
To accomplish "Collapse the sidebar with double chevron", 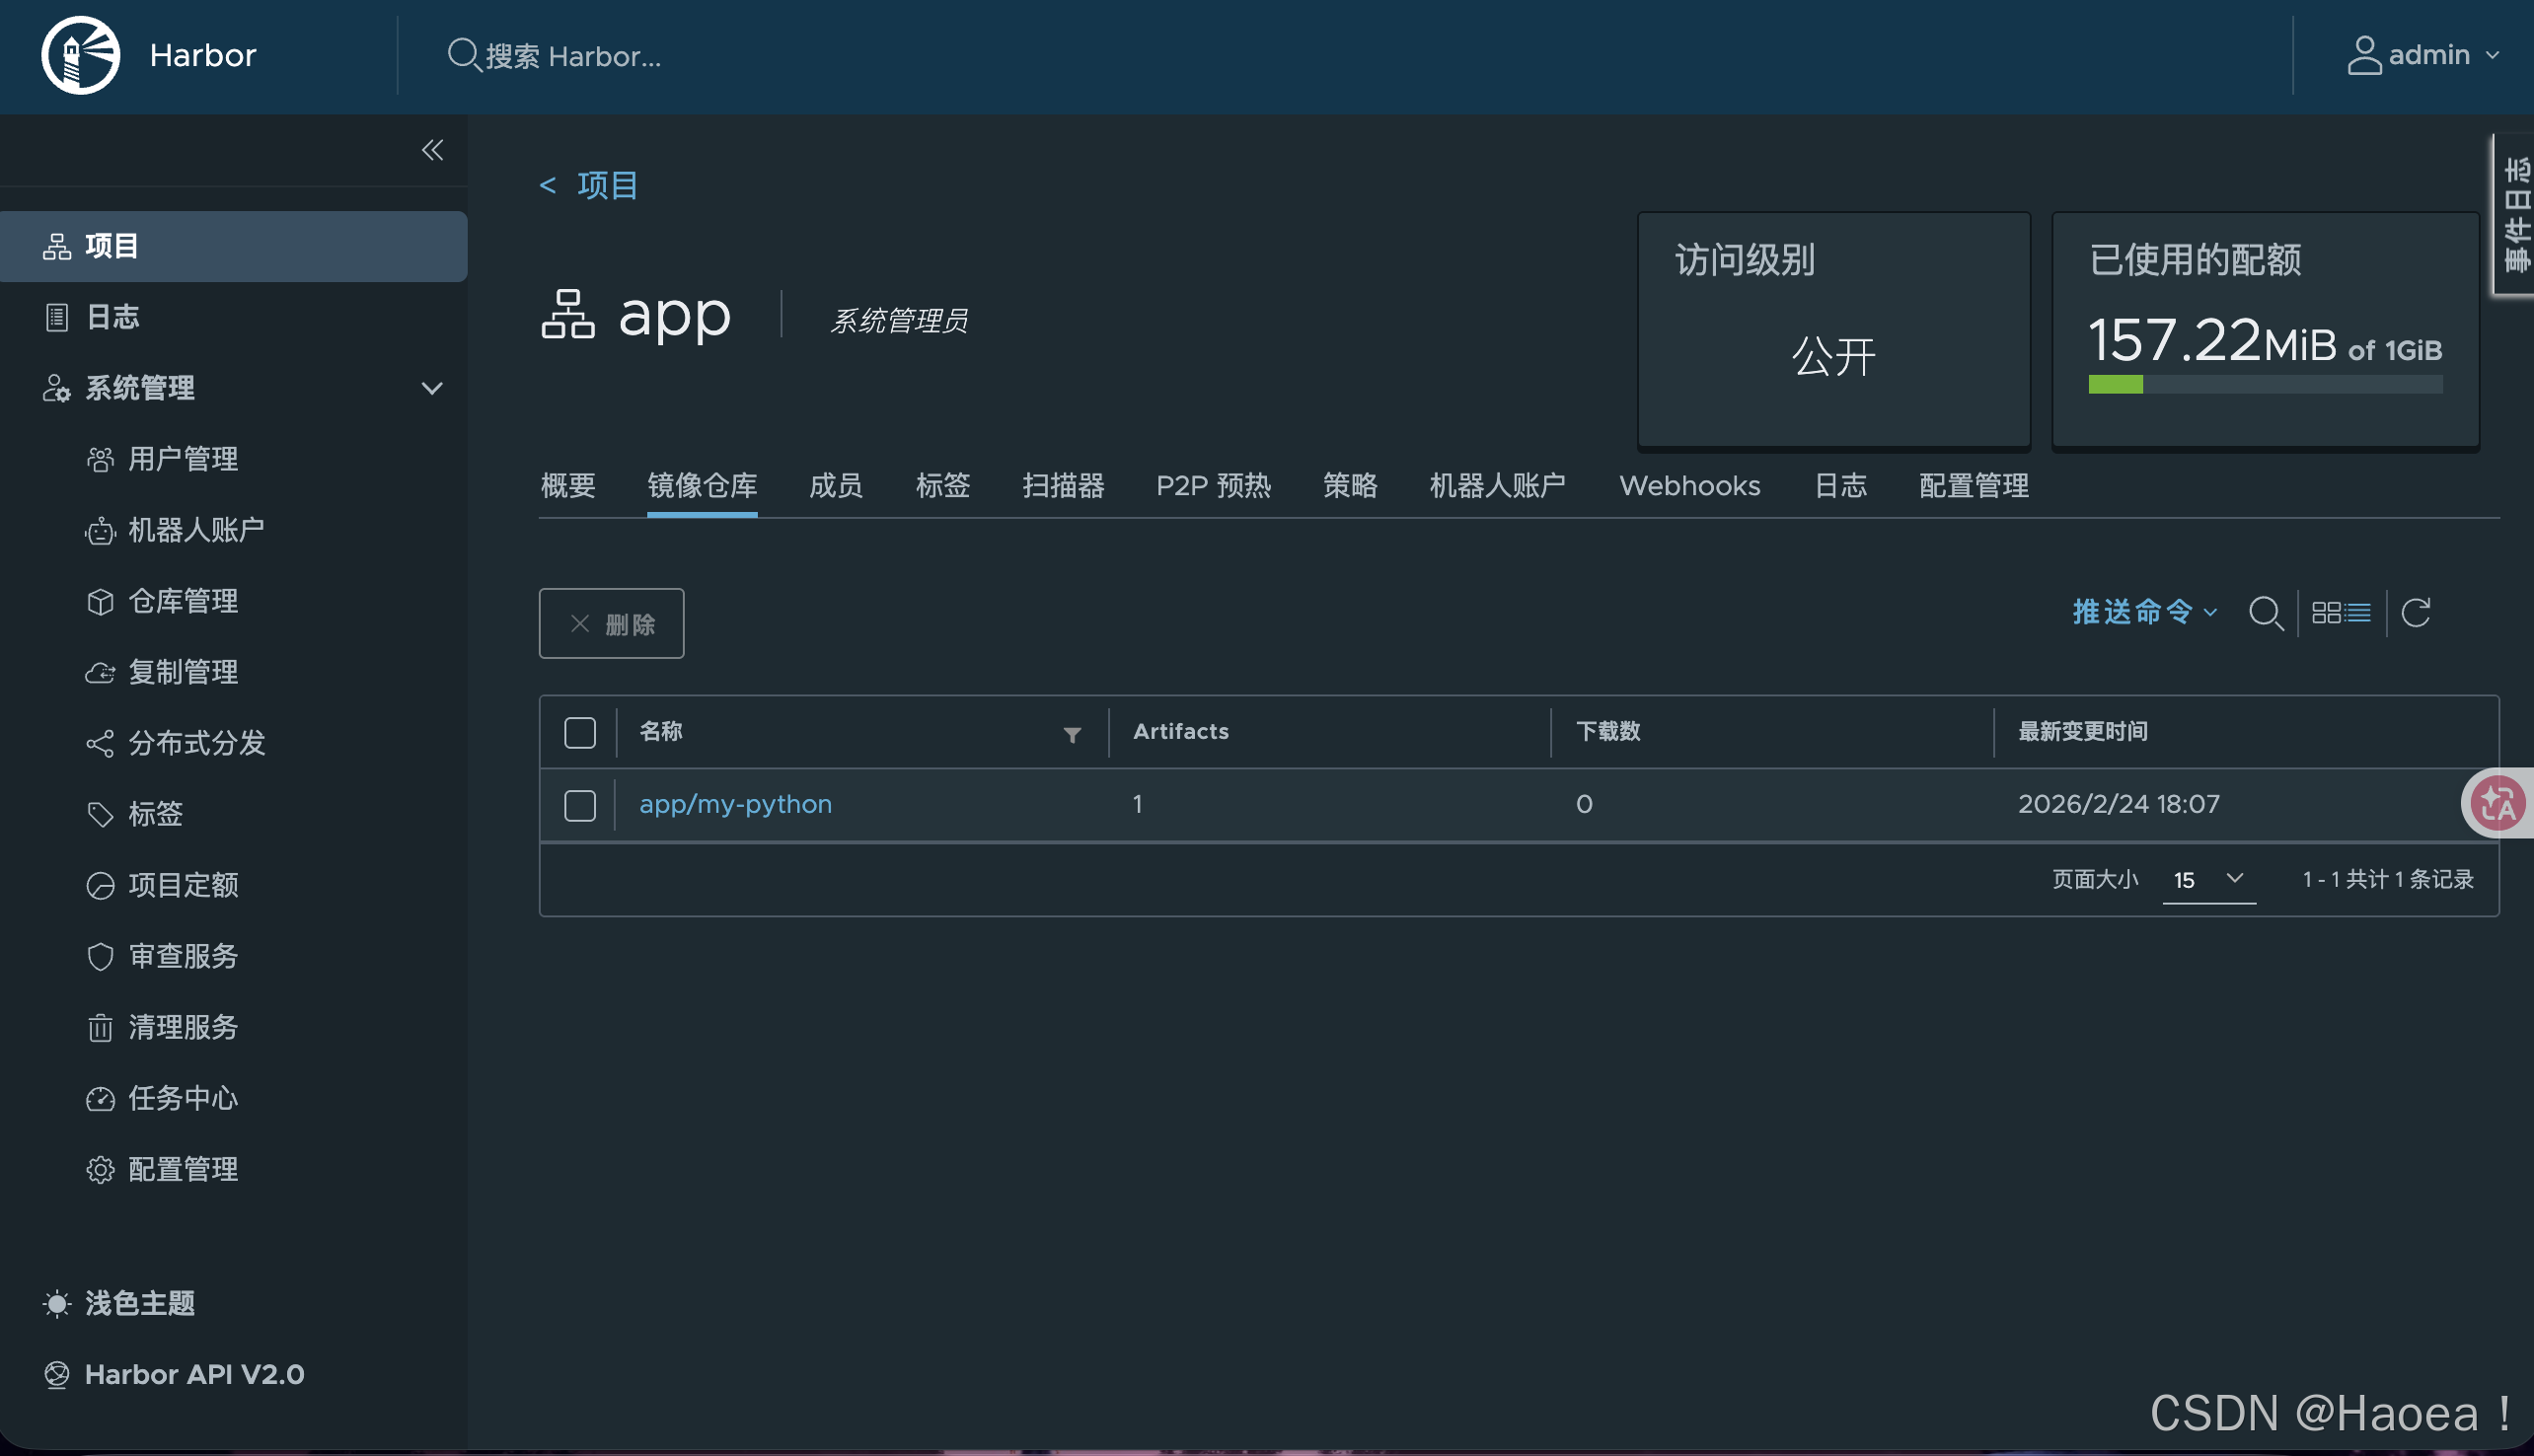I will pos(432,150).
